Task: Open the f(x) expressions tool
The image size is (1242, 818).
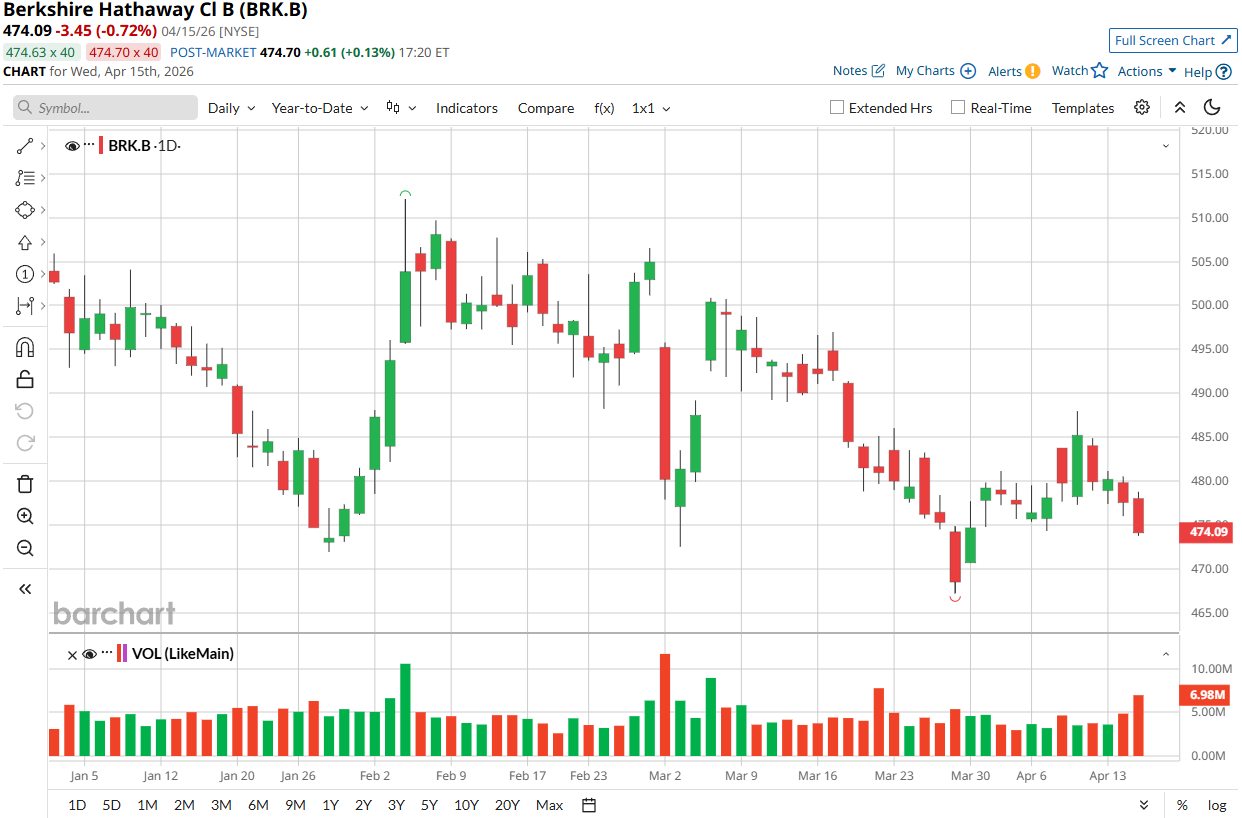Action: pos(604,108)
